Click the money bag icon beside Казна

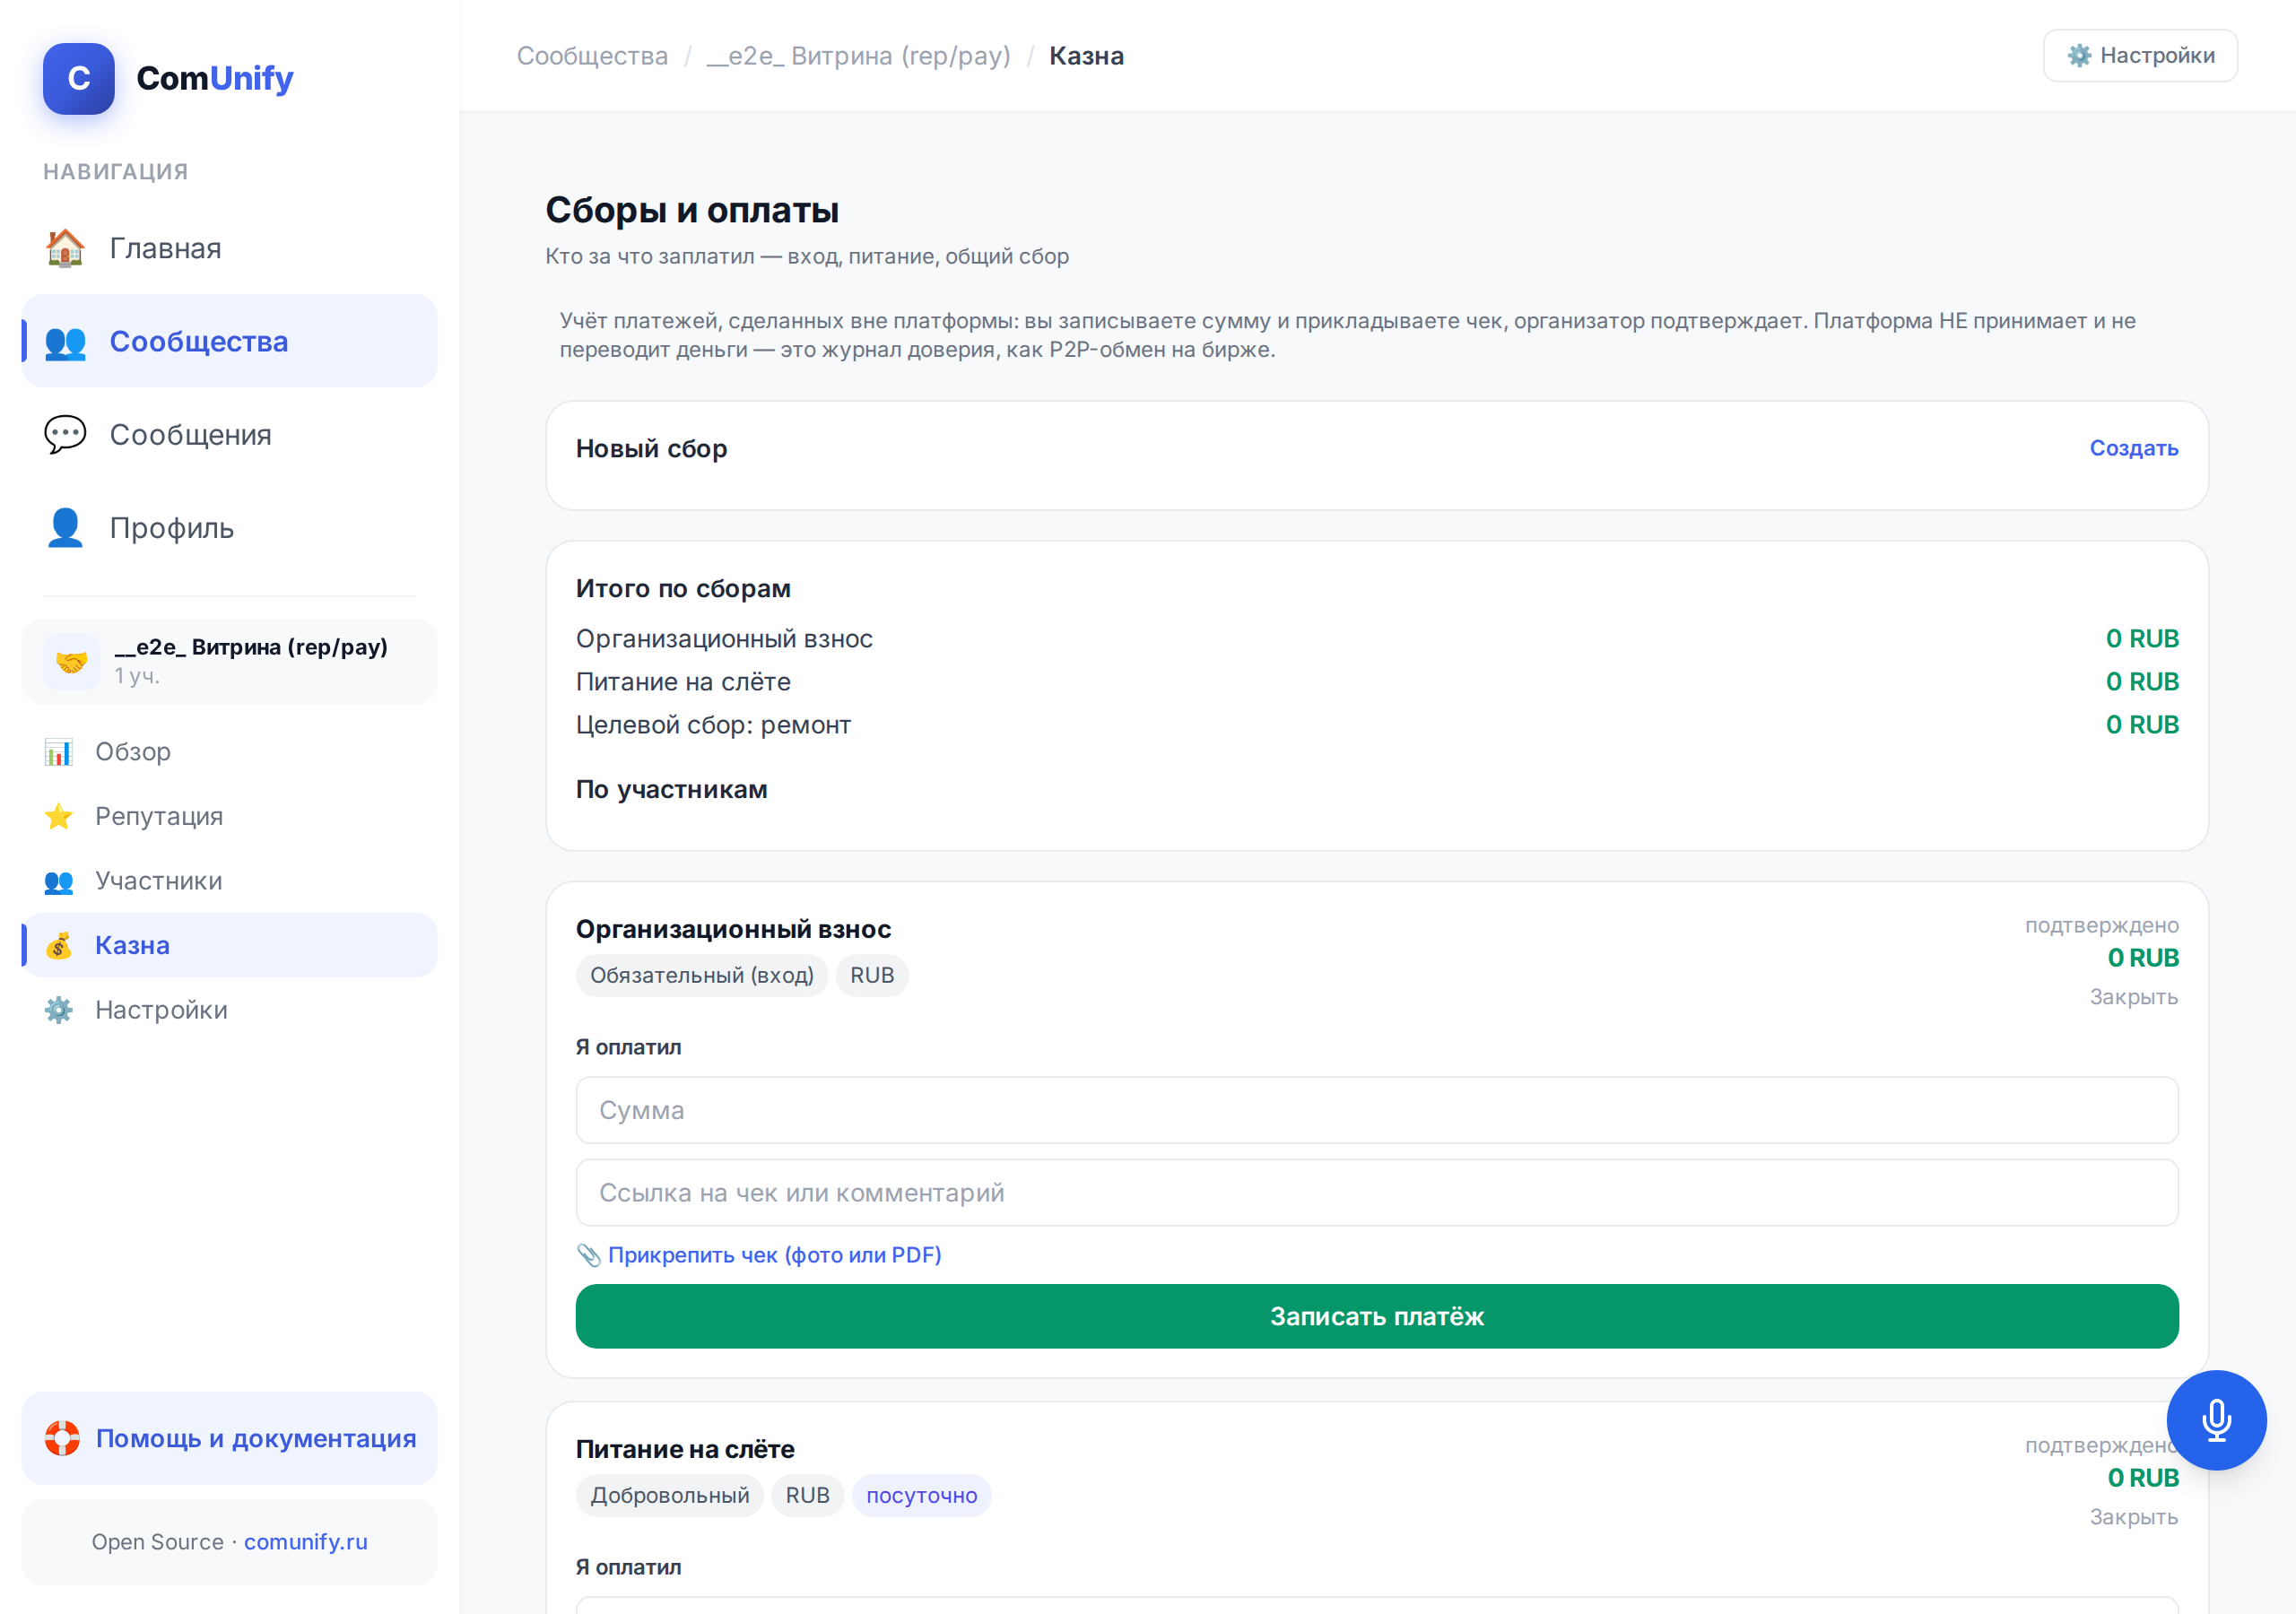pyautogui.click(x=59, y=945)
